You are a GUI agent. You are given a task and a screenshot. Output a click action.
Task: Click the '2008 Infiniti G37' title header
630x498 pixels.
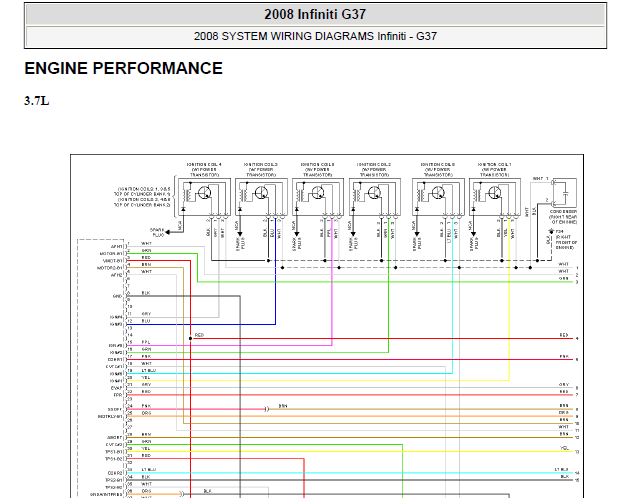(x=315, y=14)
